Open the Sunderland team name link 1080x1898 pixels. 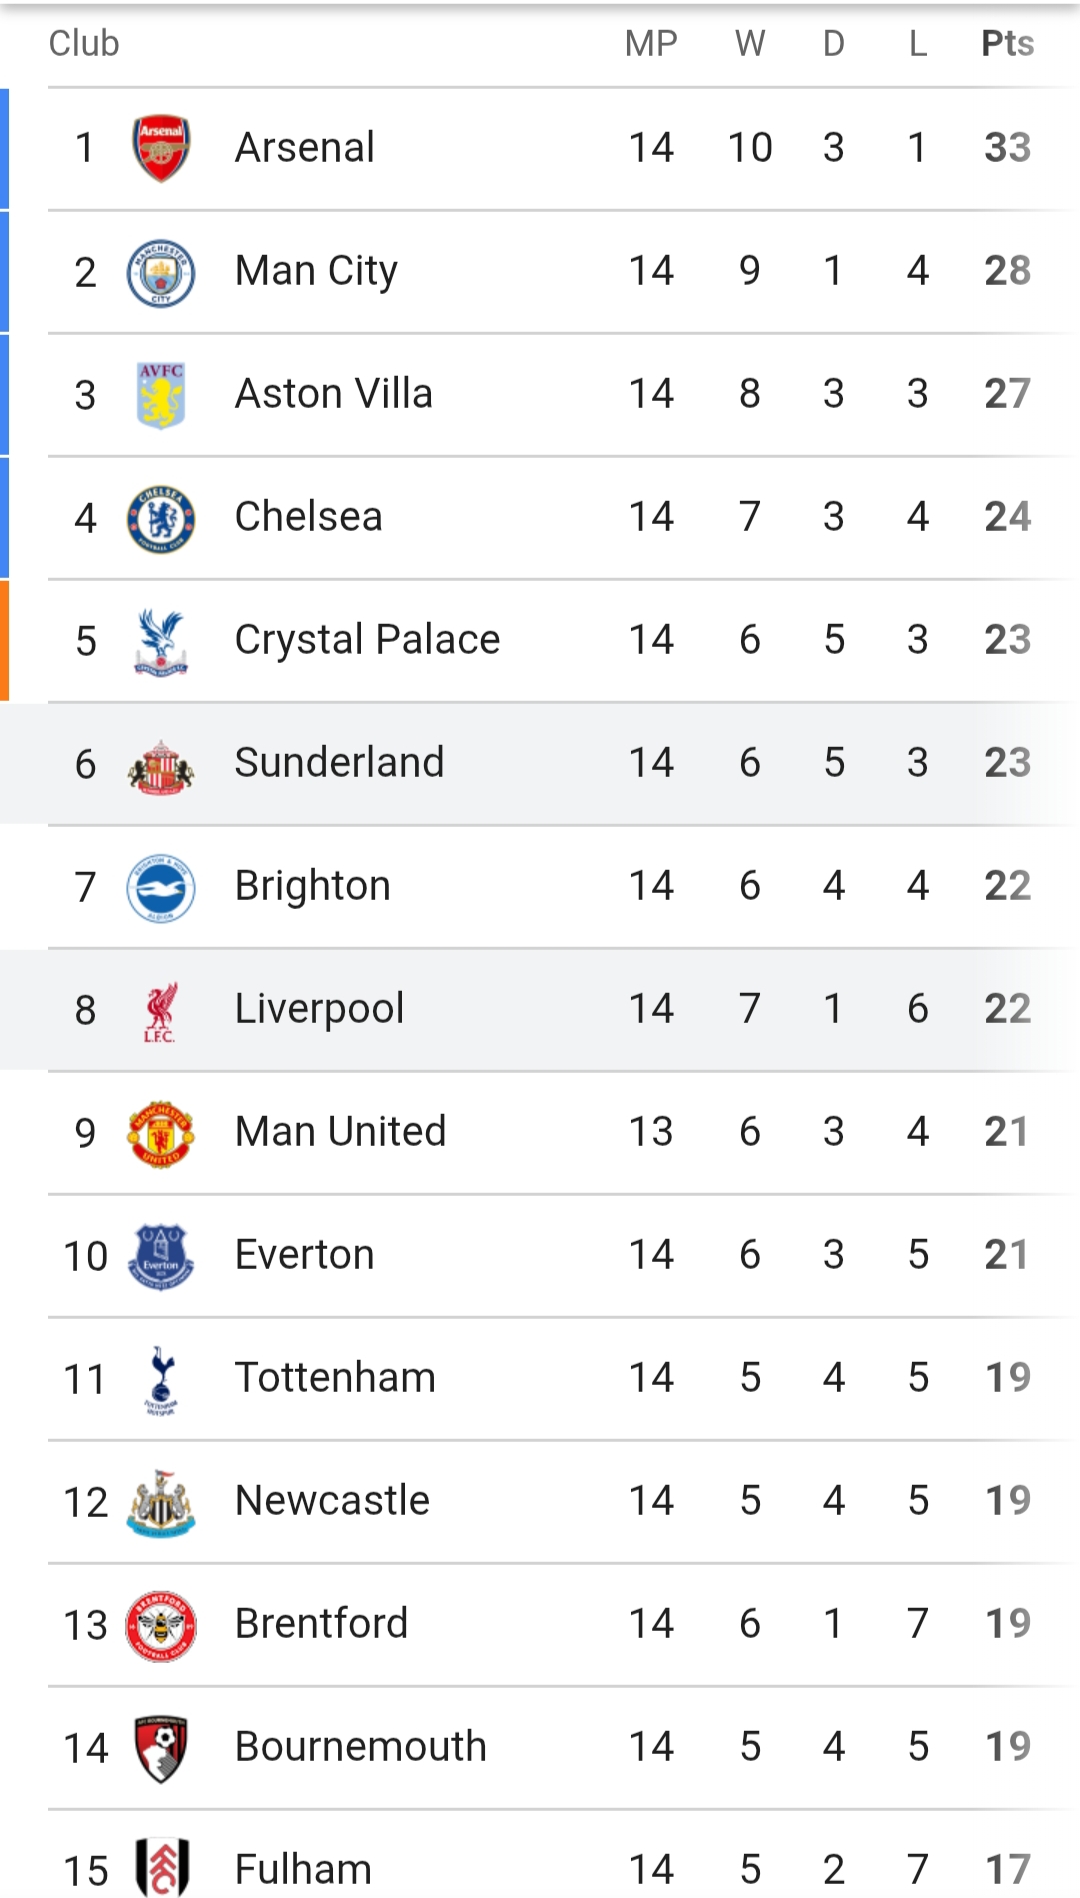click(x=339, y=763)
